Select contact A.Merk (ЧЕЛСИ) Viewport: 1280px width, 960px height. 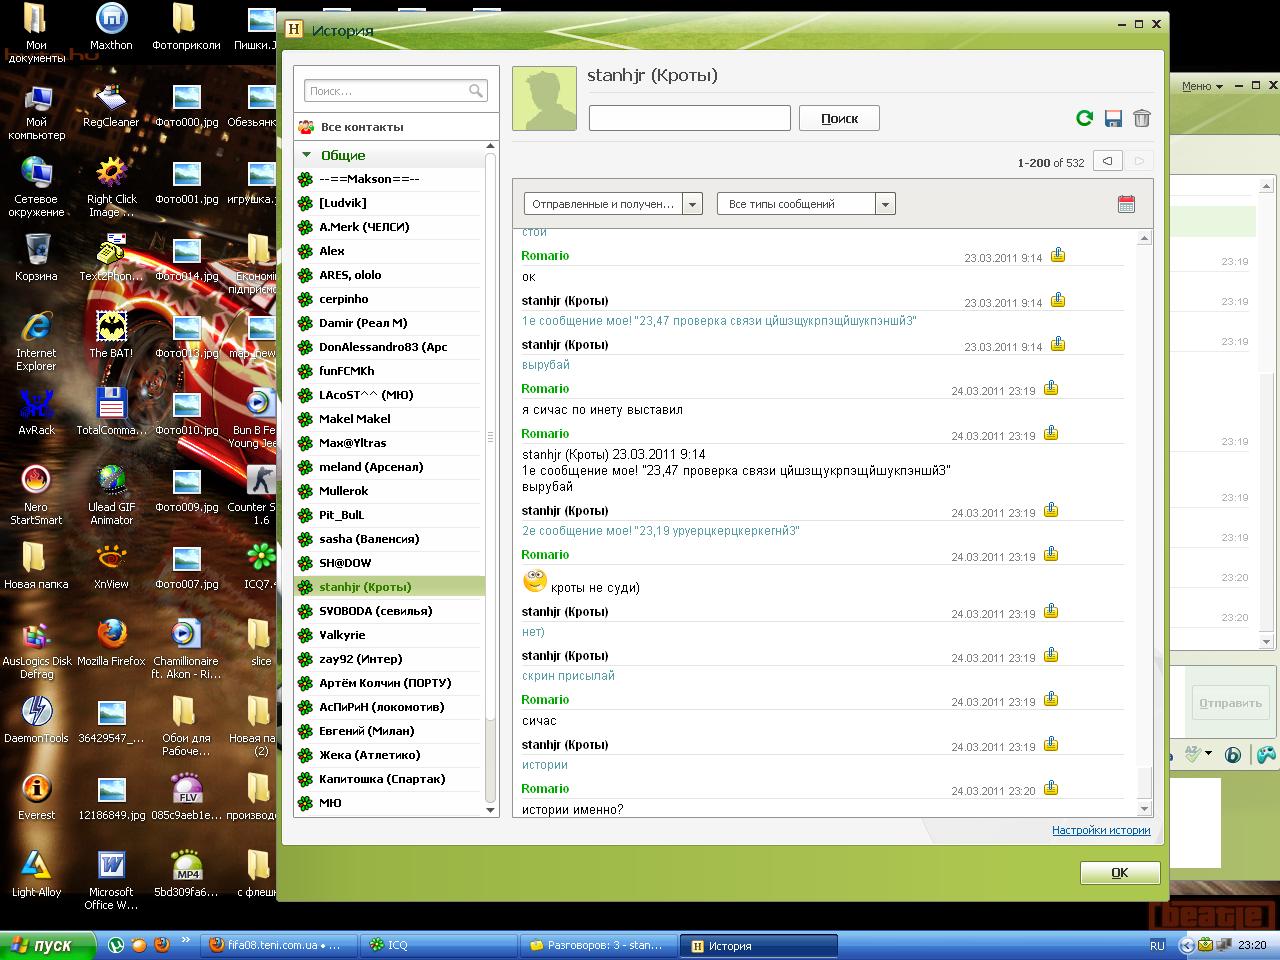pyautogui.click(x=390, y=227)
